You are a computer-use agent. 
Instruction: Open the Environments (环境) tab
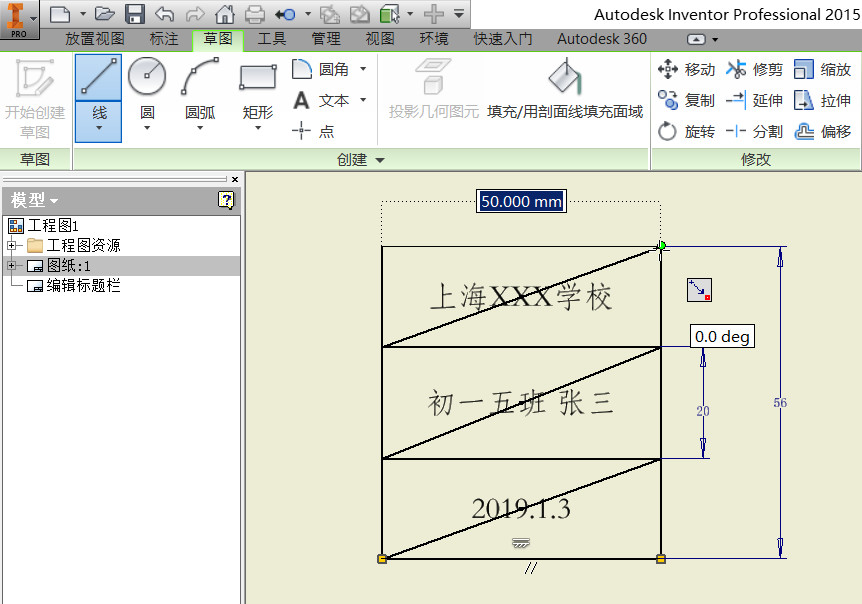434,39
